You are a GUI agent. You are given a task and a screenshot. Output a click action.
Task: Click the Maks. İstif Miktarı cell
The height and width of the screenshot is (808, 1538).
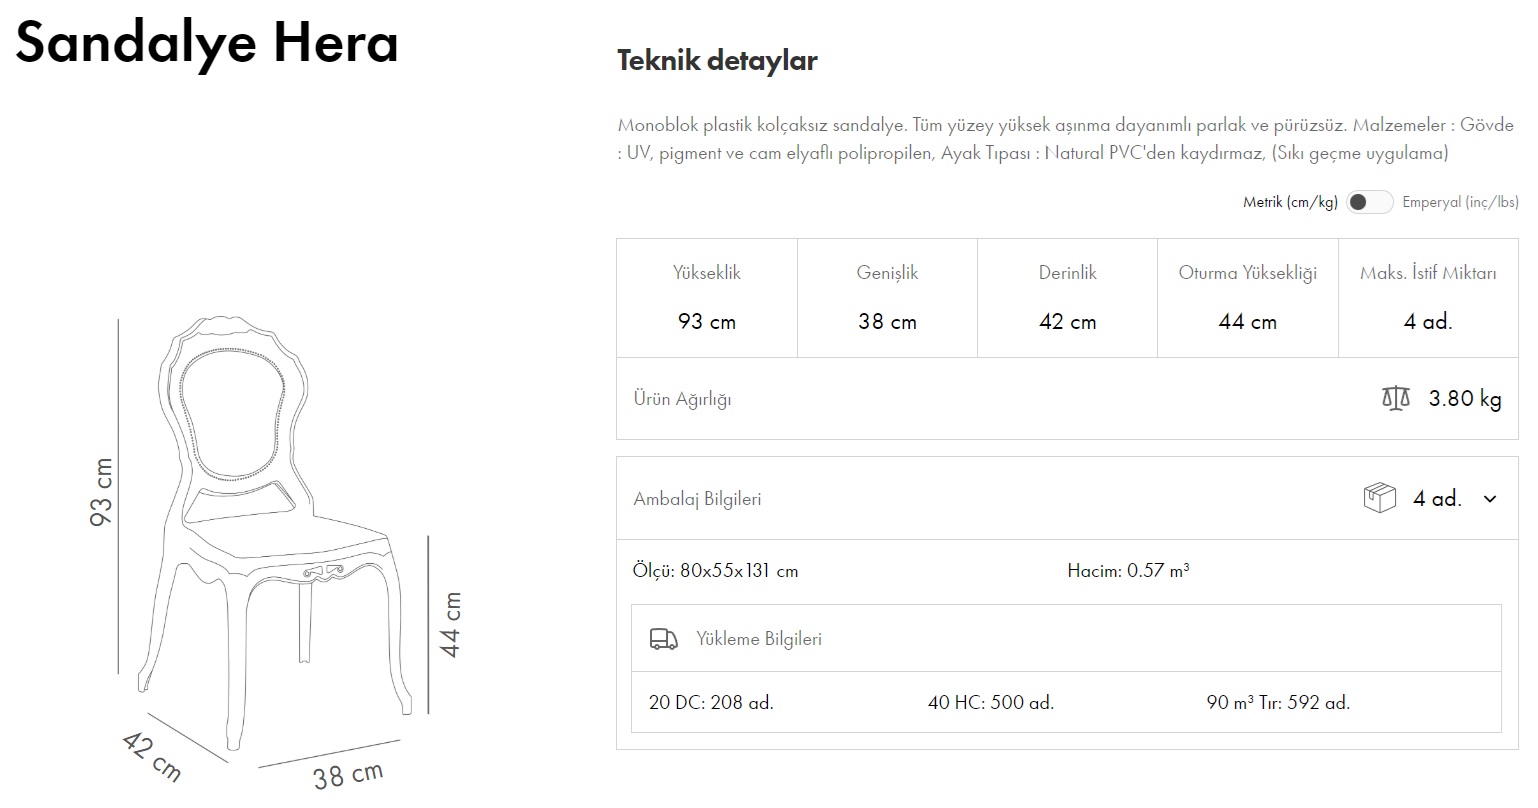pos(1428,298)
